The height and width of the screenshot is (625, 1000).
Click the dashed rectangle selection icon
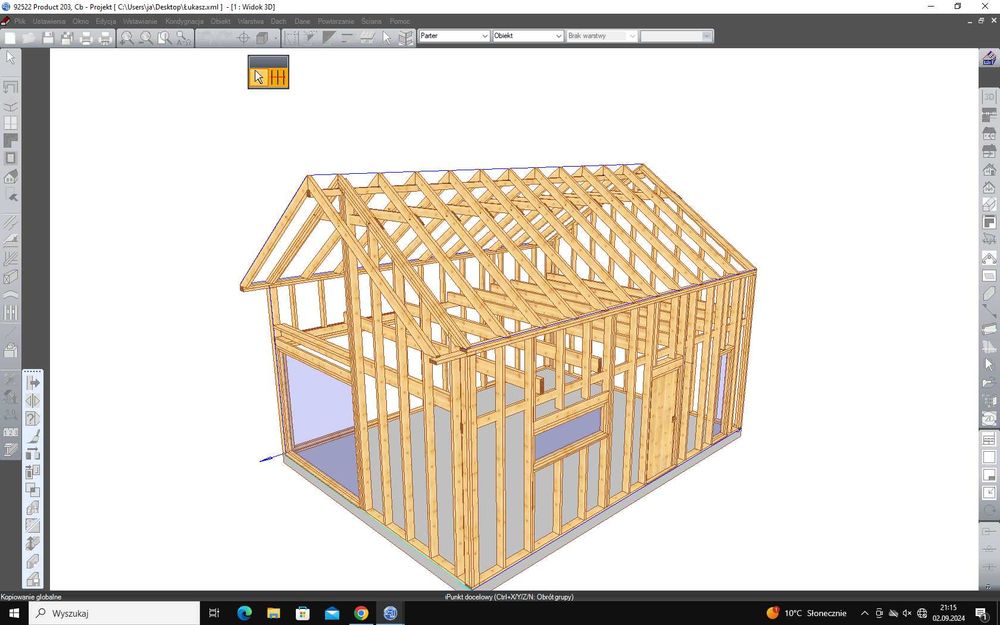(291, 38)
